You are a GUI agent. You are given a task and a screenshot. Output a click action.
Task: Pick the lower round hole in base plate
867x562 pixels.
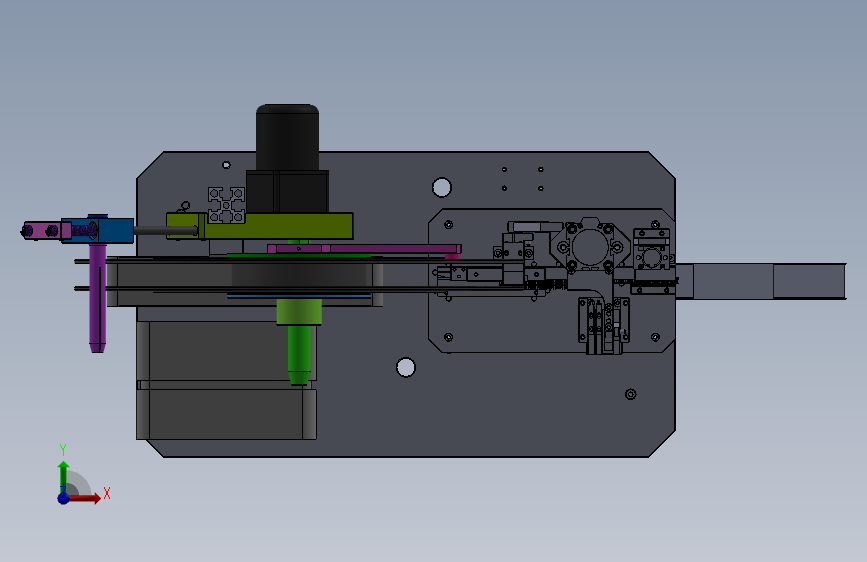[406, 367]
